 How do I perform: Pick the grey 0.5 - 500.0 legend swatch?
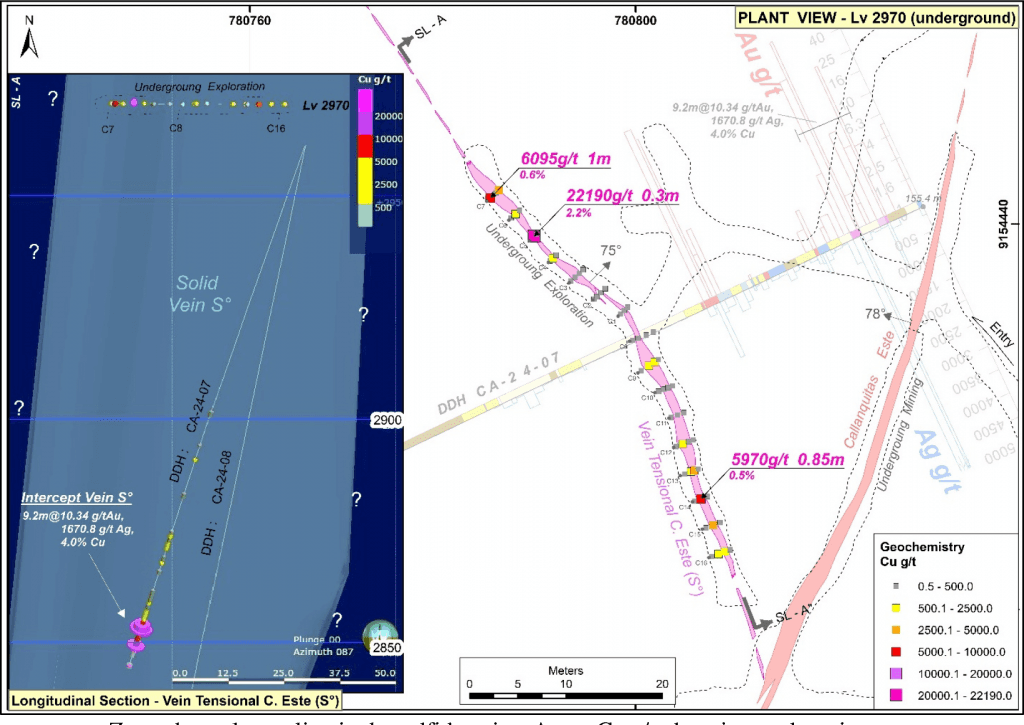(896, 587)
